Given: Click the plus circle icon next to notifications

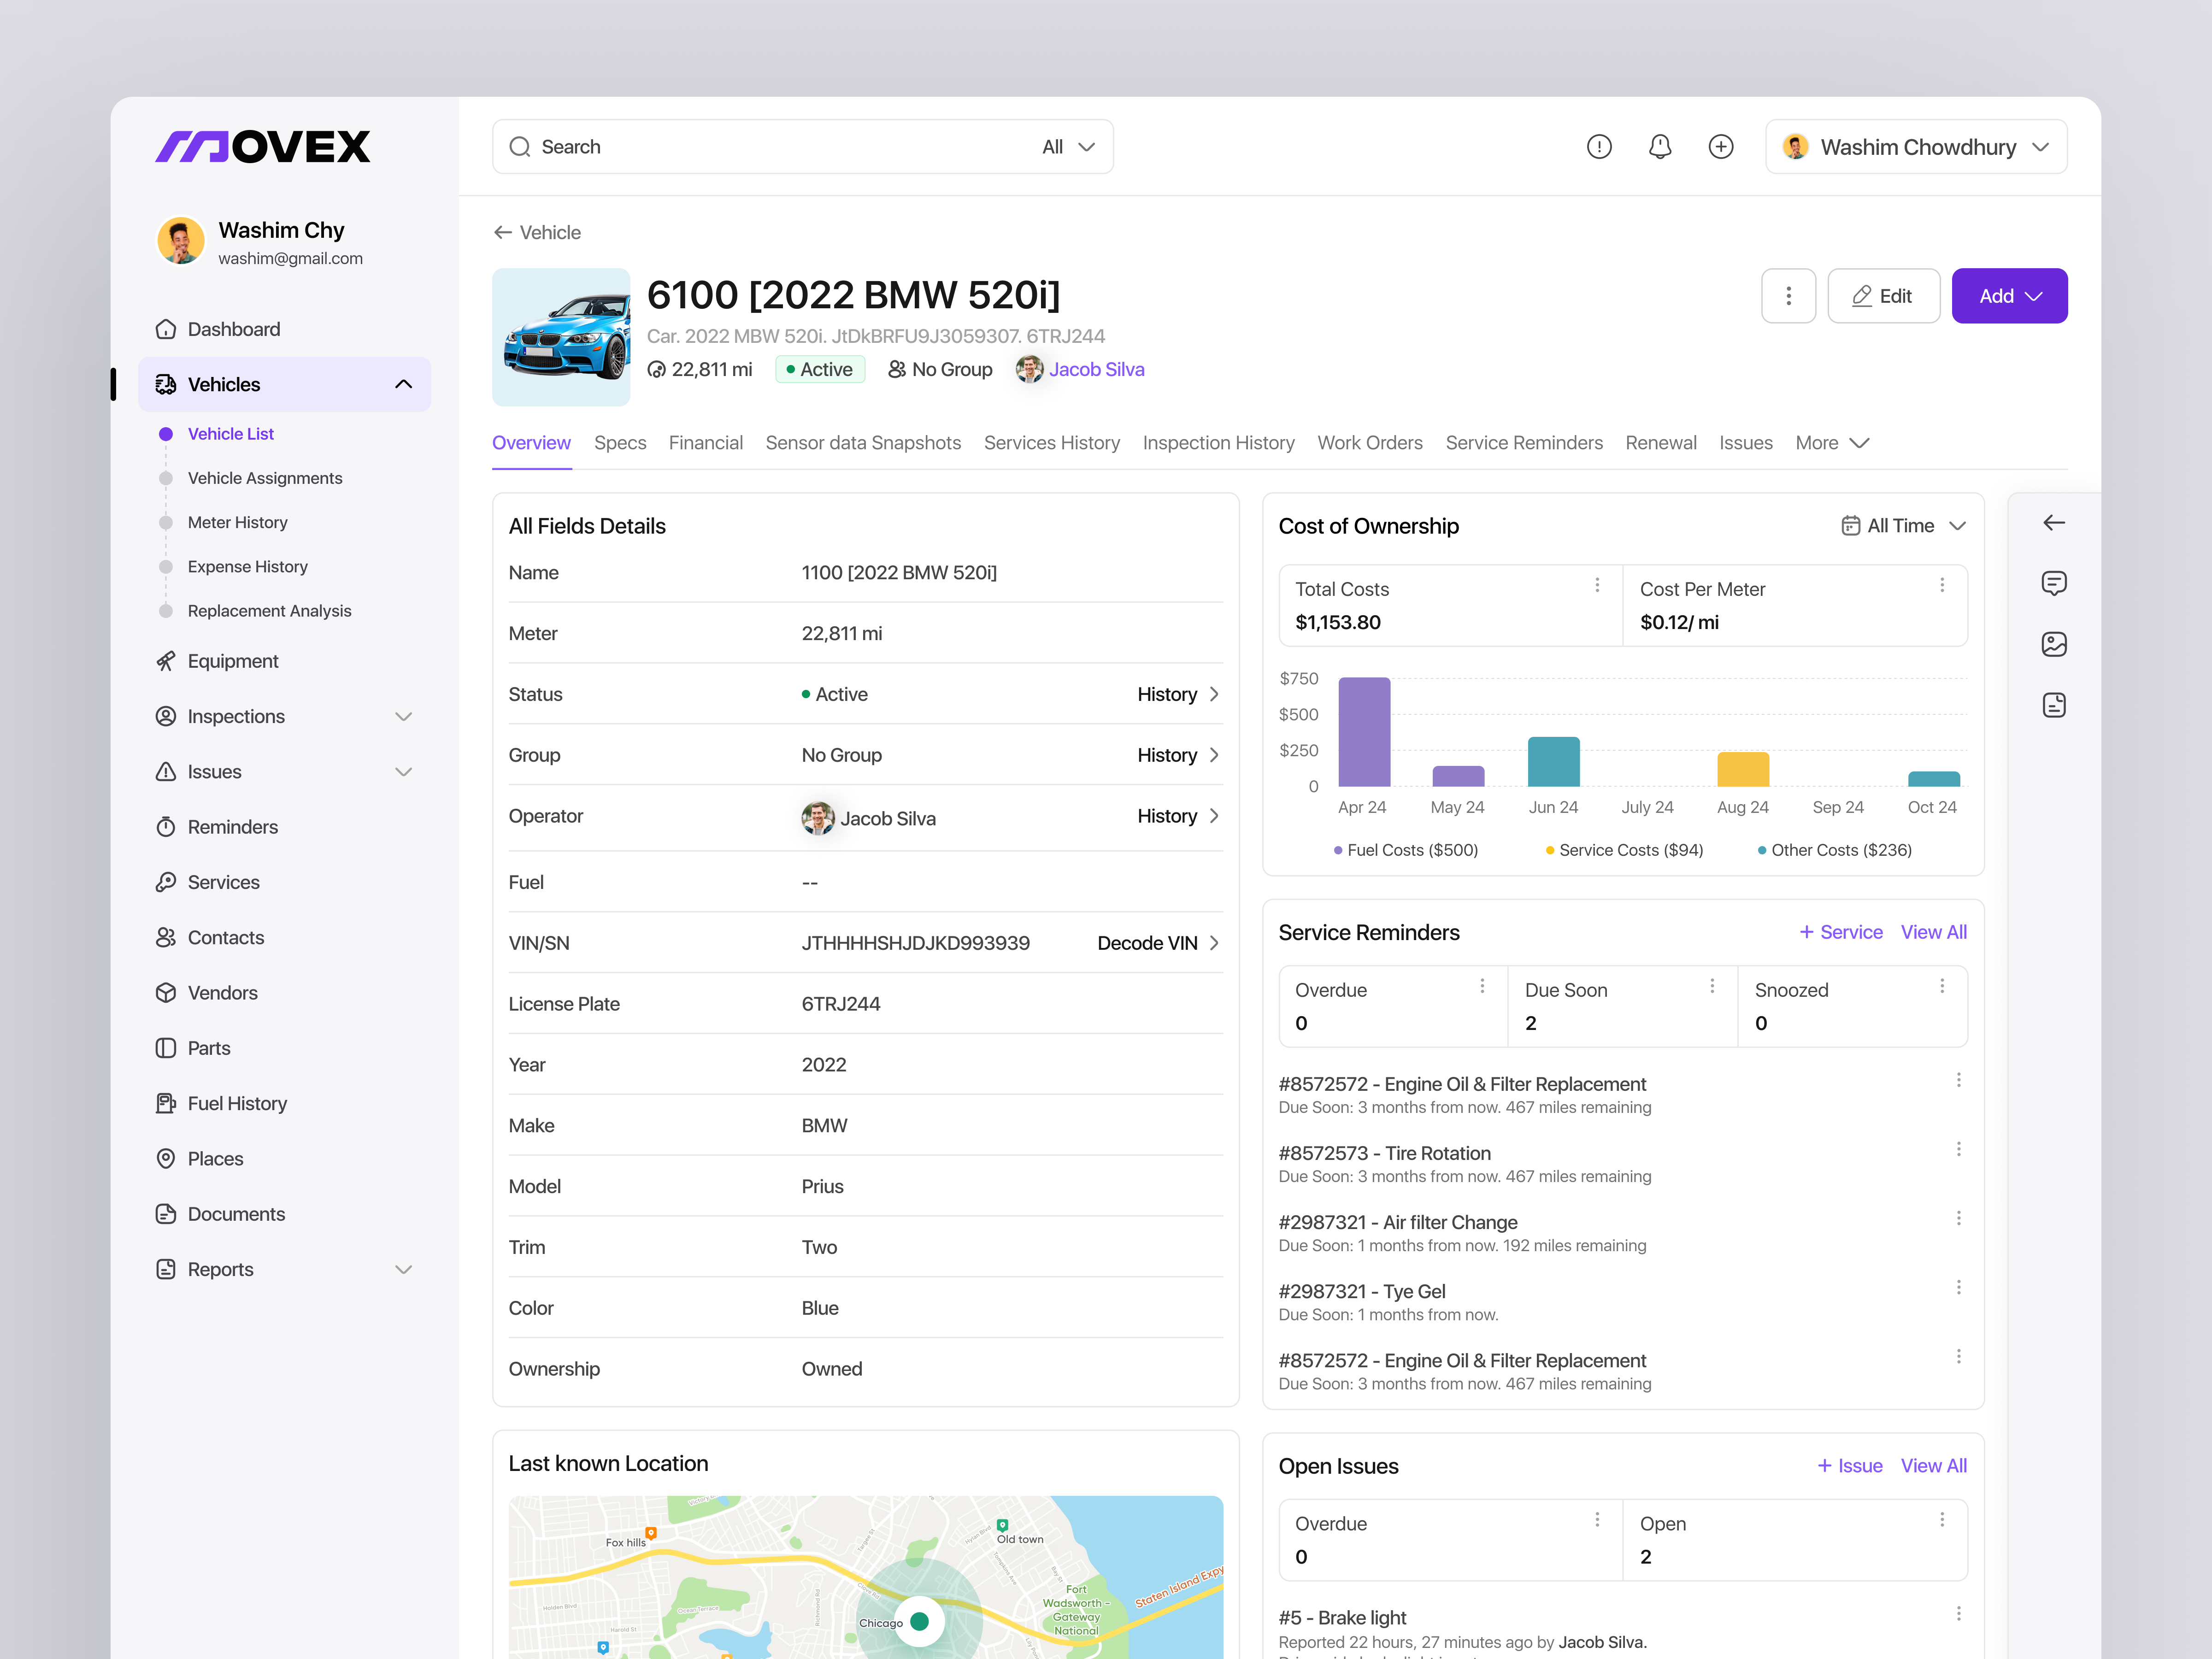Looking at the screenshot, I should pos(1721,146).
